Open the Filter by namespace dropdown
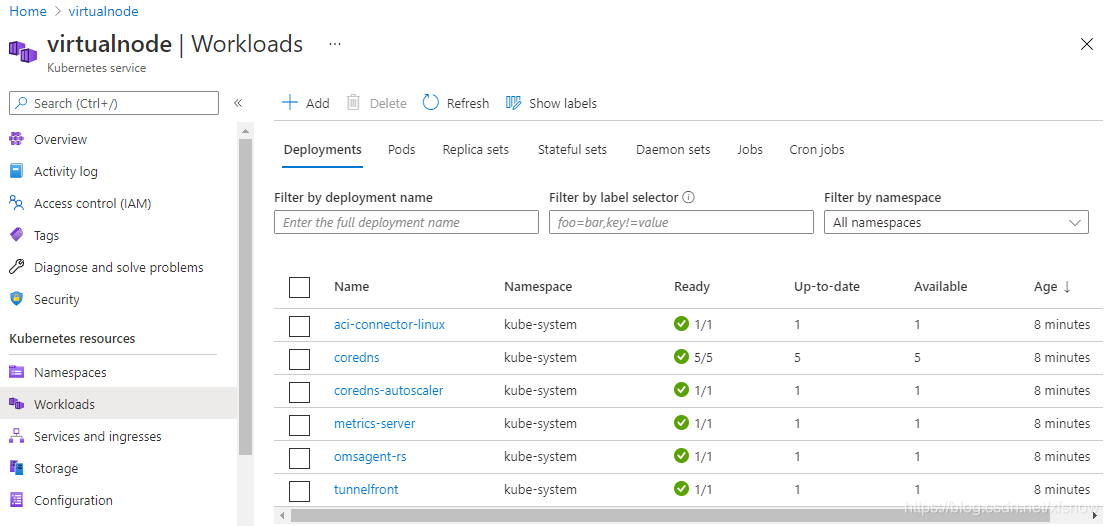1109x526 pixels. pyautogui.click(x=956, y=222)
